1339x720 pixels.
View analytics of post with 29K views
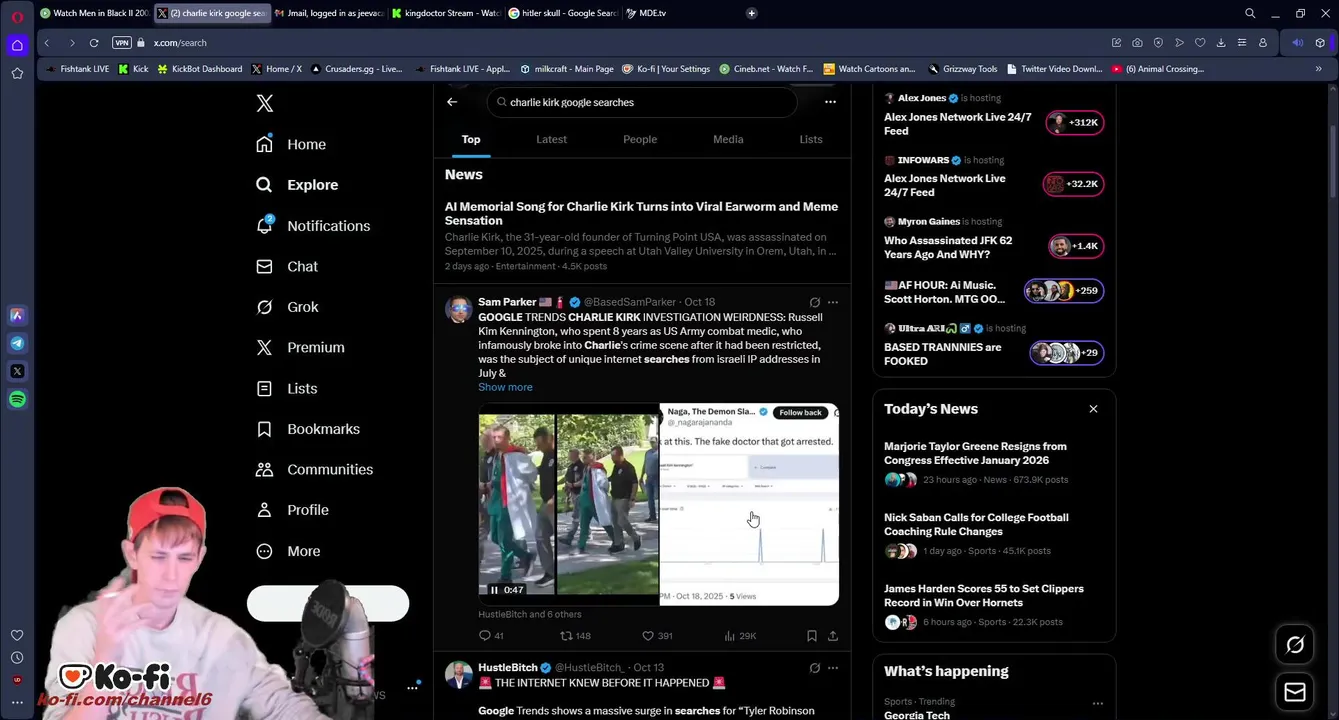click(740, 636)
